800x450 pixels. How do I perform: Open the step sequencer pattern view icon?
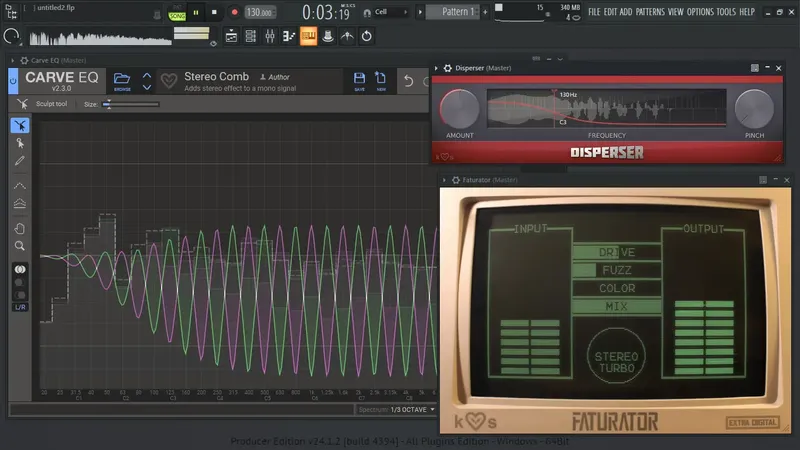click(x=289, y=36)
